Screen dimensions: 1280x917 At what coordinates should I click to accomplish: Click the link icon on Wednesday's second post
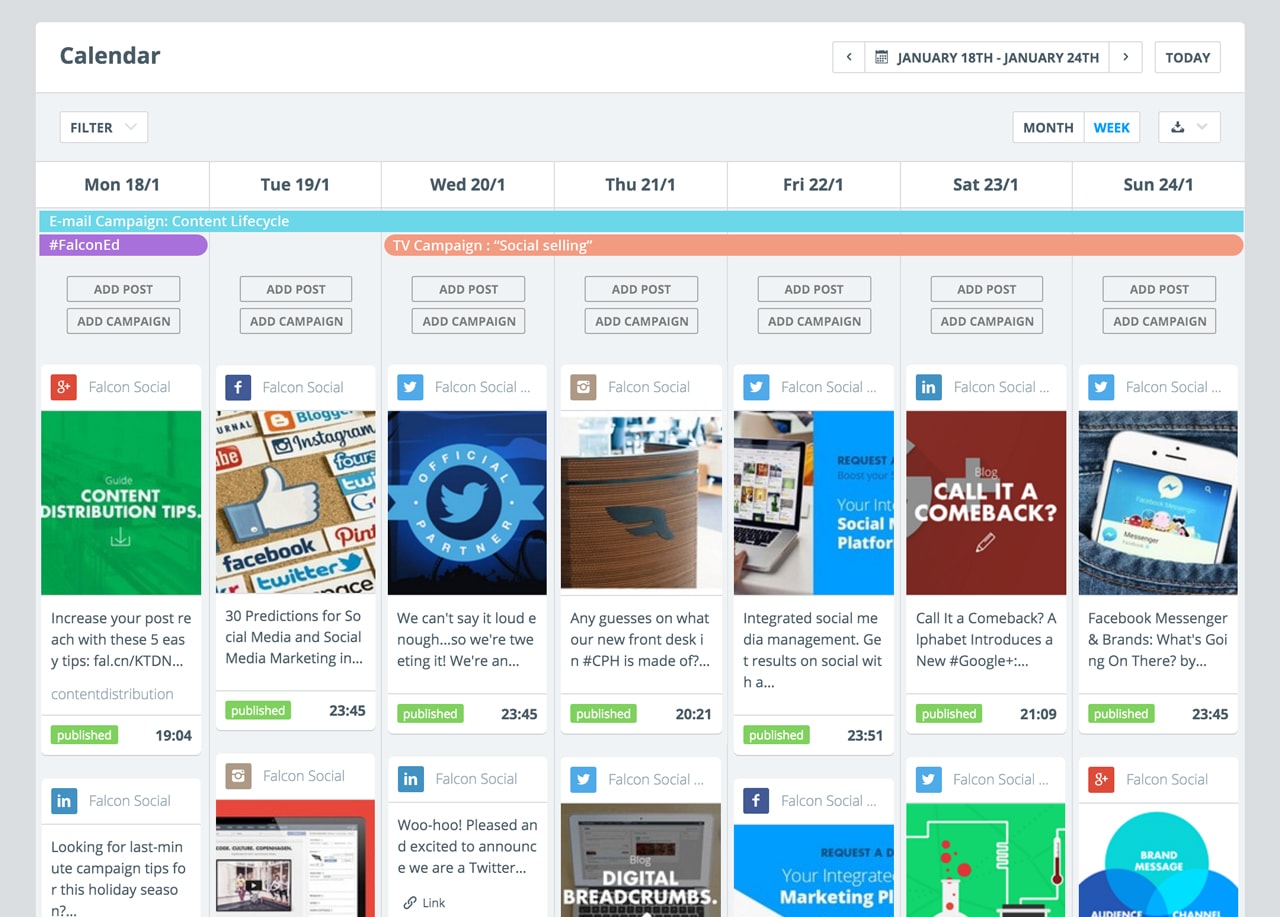pyautogui.click(x=410, y=902)
